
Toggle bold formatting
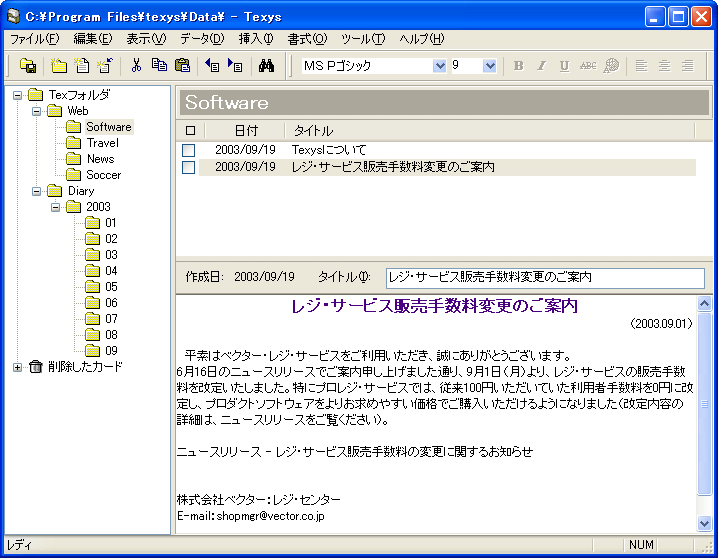(x=518, y=66)
